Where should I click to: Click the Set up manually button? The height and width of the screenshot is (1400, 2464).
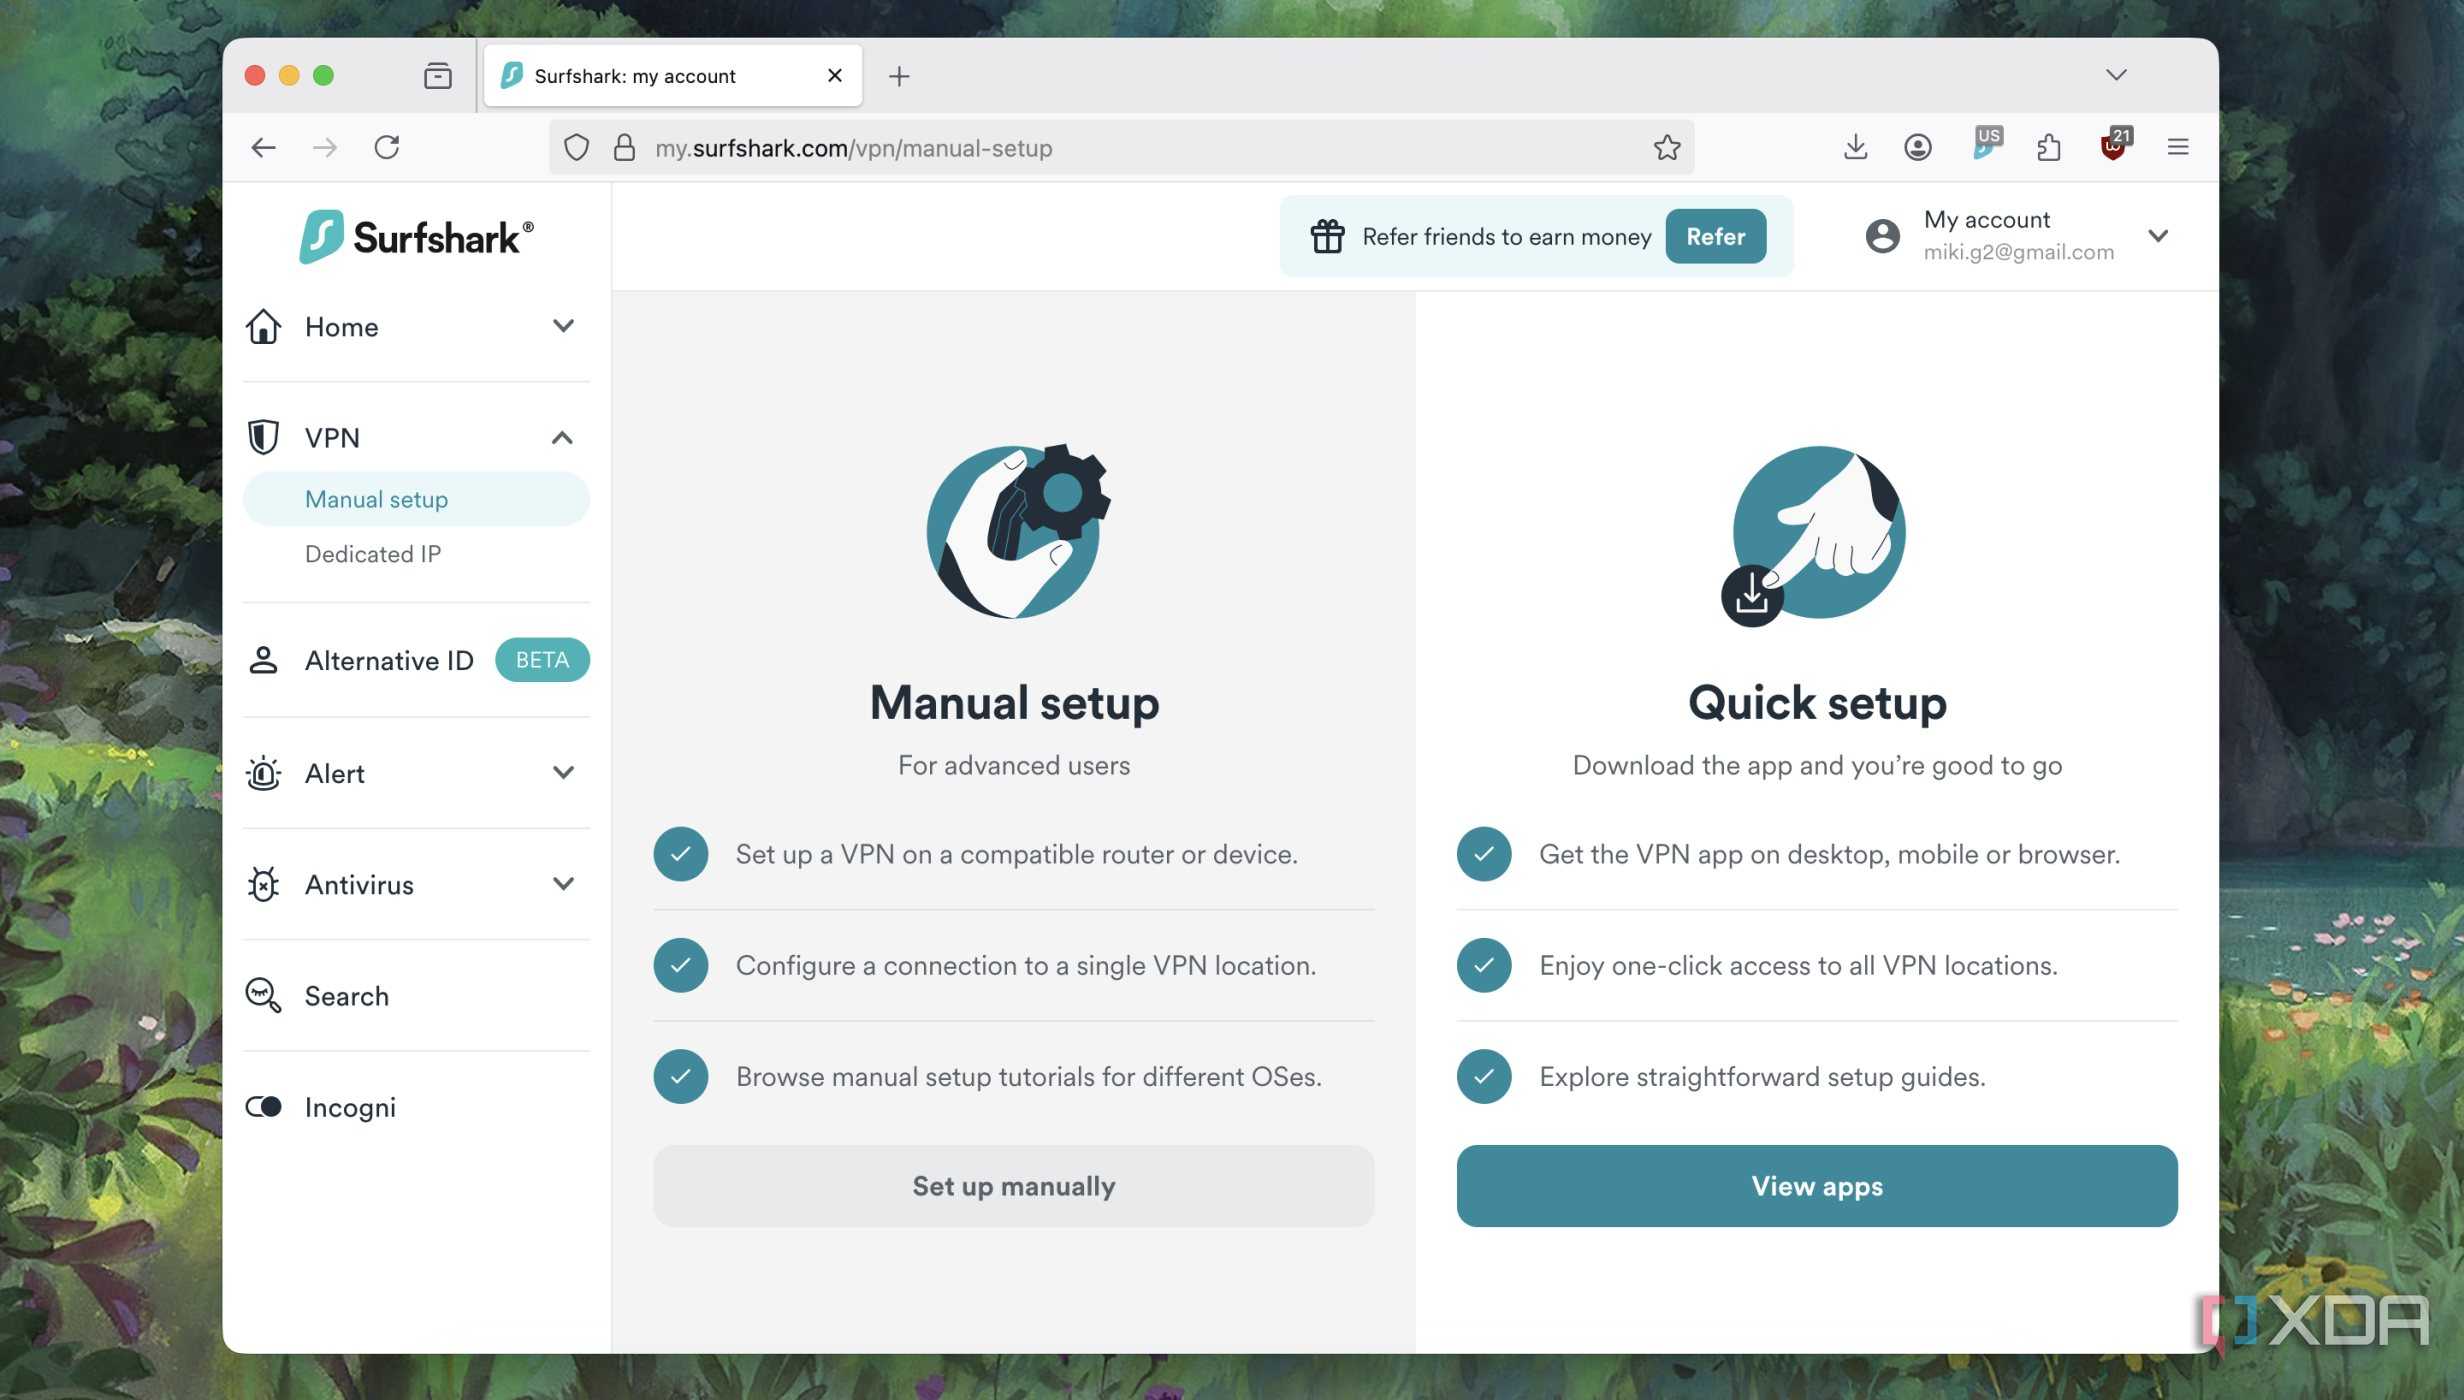1013,1186
